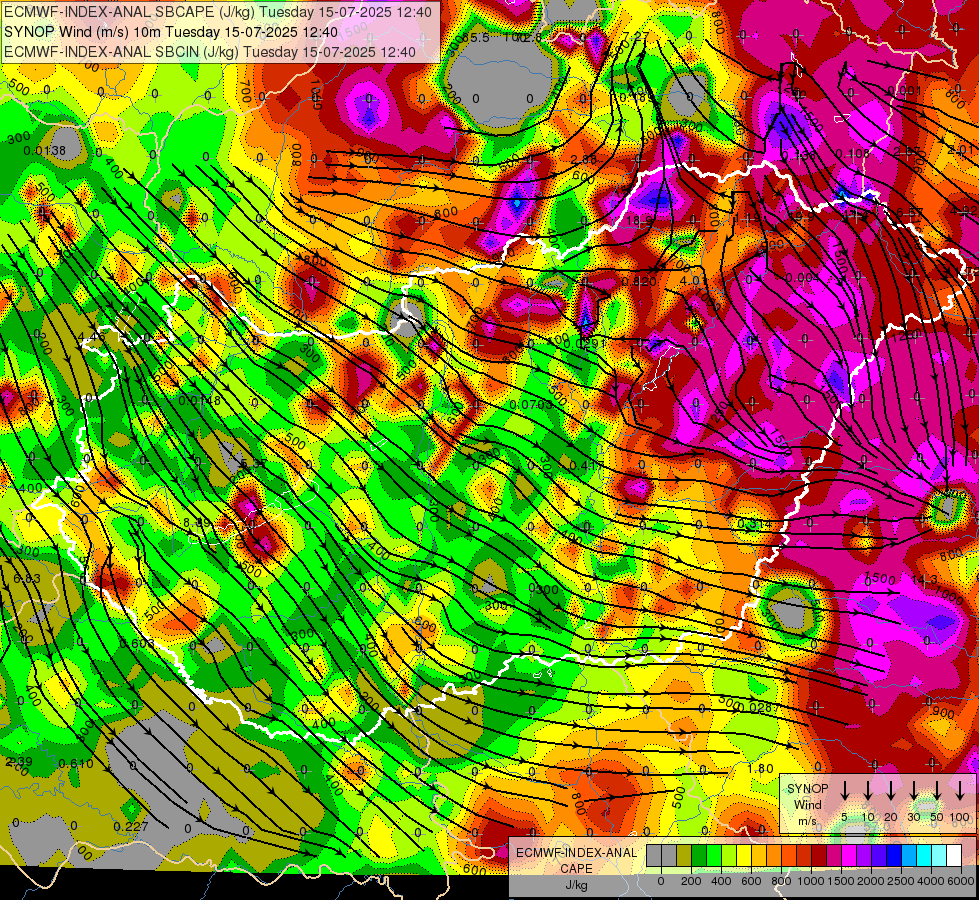Viewport: 979px width, 900px height.
Task: Click the 0.0703 value on the map
Action: [x=531, y=404]
